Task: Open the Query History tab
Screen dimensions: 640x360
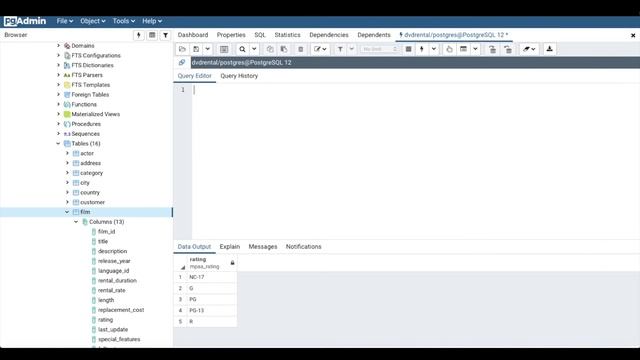Action: pos(239,76)
